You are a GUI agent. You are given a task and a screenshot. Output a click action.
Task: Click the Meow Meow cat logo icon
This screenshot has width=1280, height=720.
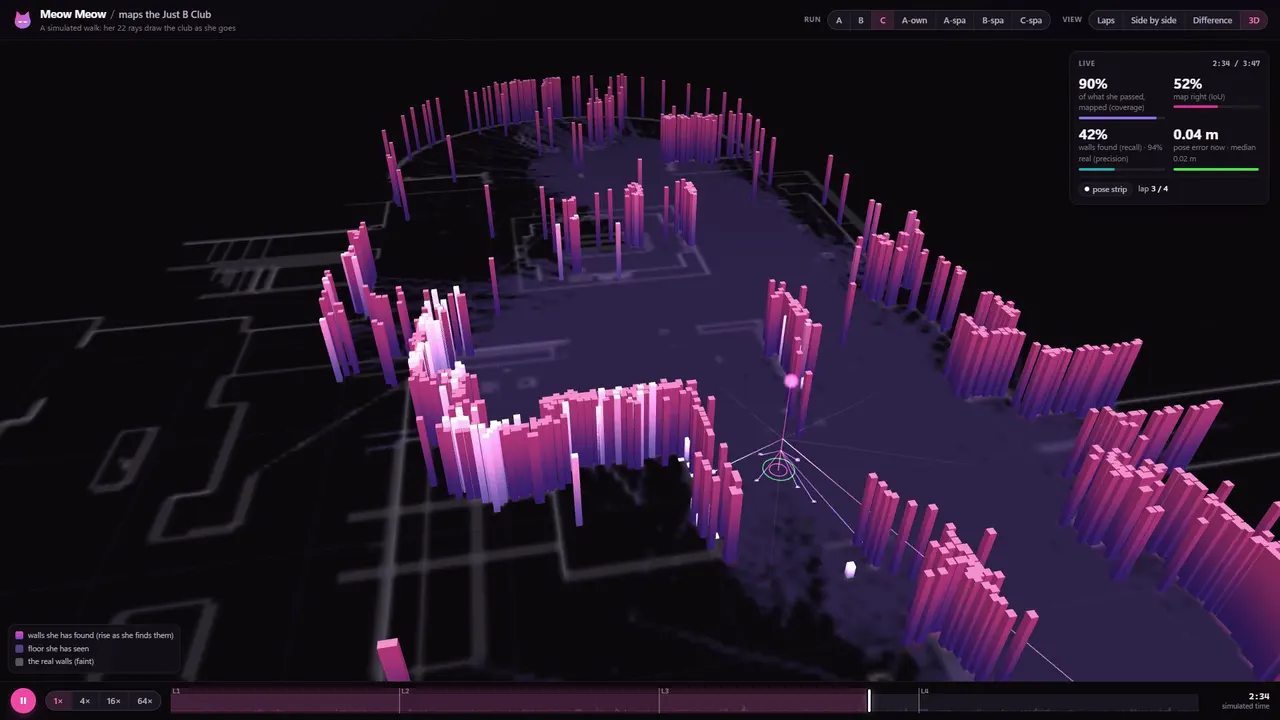pos(22,20)
